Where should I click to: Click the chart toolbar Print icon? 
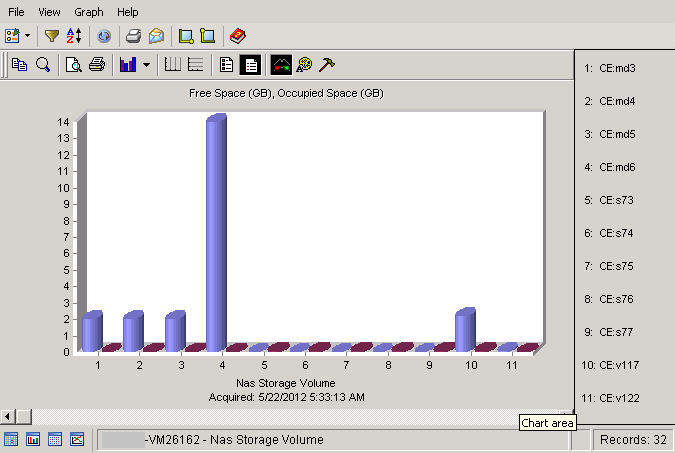pos(97,65)
